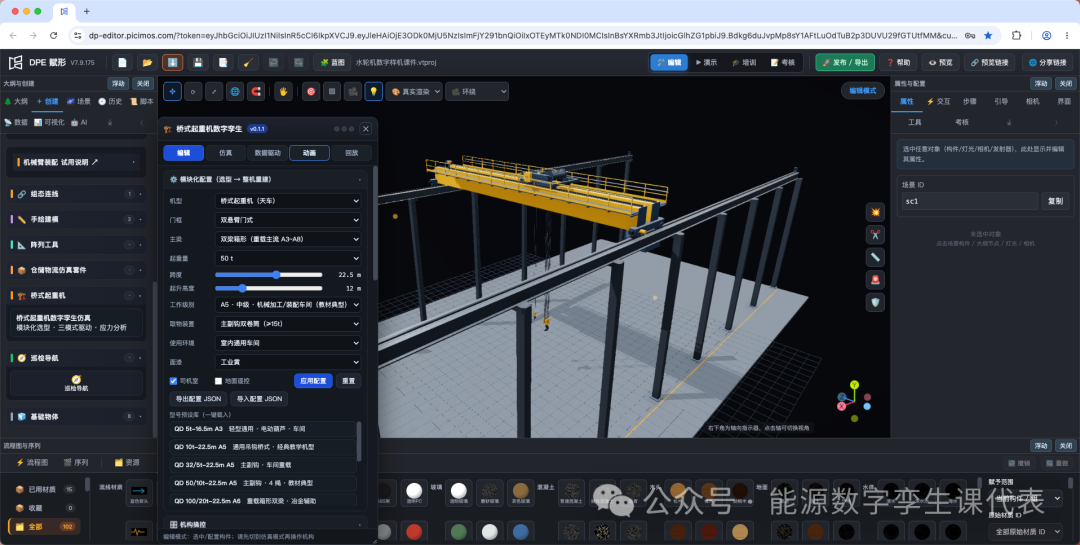Adjust the 跨度 span slider
This screenshot has width=1080, height=545.
269,274
